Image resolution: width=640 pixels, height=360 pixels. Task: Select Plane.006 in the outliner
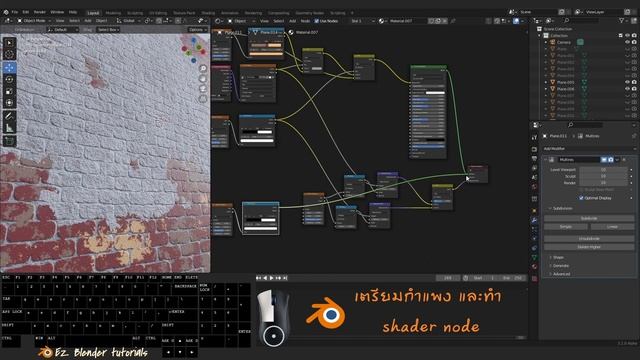566,89
